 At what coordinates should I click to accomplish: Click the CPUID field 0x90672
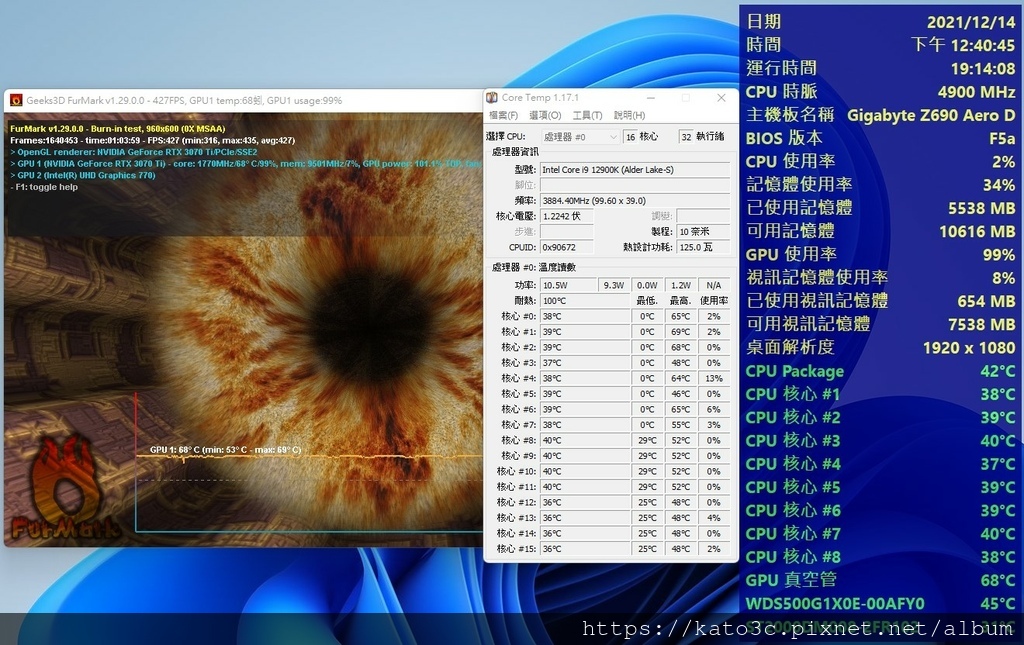pyautogui.click(x=567, y=247)
